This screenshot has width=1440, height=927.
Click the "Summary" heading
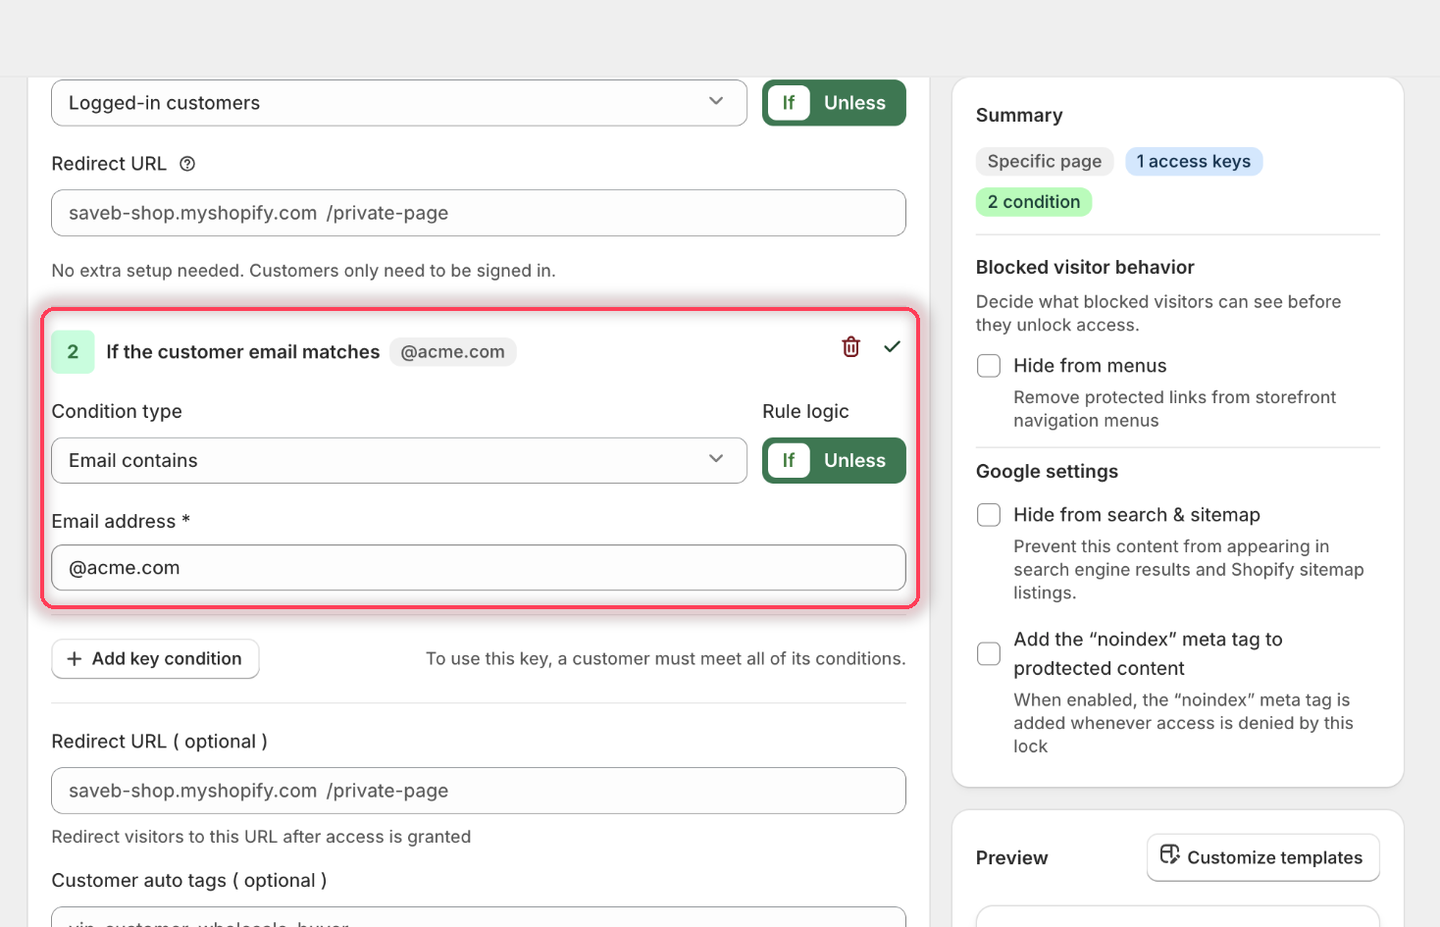[x=1019, y=115]
